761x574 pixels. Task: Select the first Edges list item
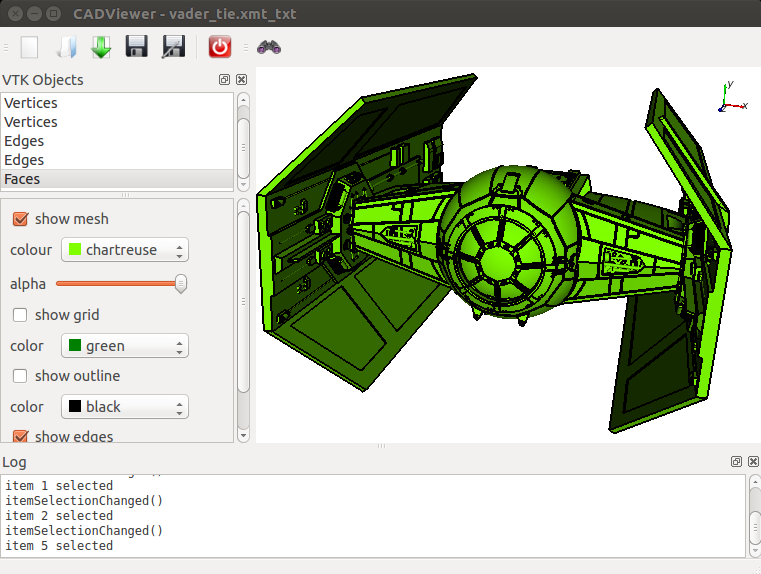[x=117, y=141]
